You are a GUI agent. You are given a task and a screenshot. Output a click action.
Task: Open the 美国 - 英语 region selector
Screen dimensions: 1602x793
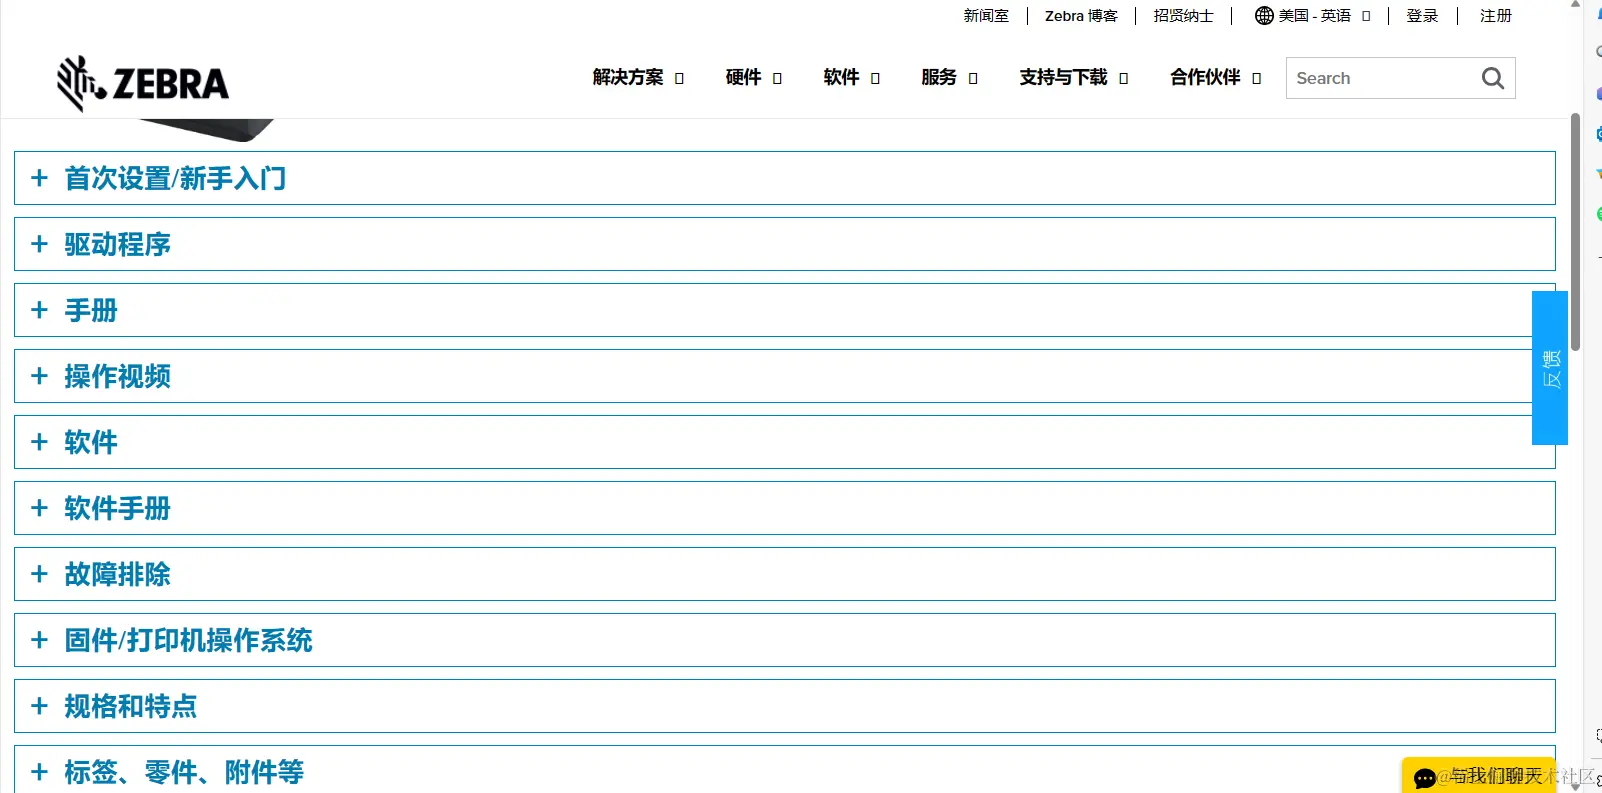pos(1313,16)
